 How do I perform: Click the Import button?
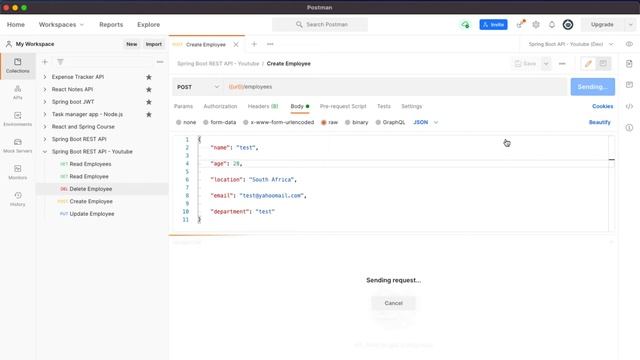pyautogui.click(x=154, y=44)
